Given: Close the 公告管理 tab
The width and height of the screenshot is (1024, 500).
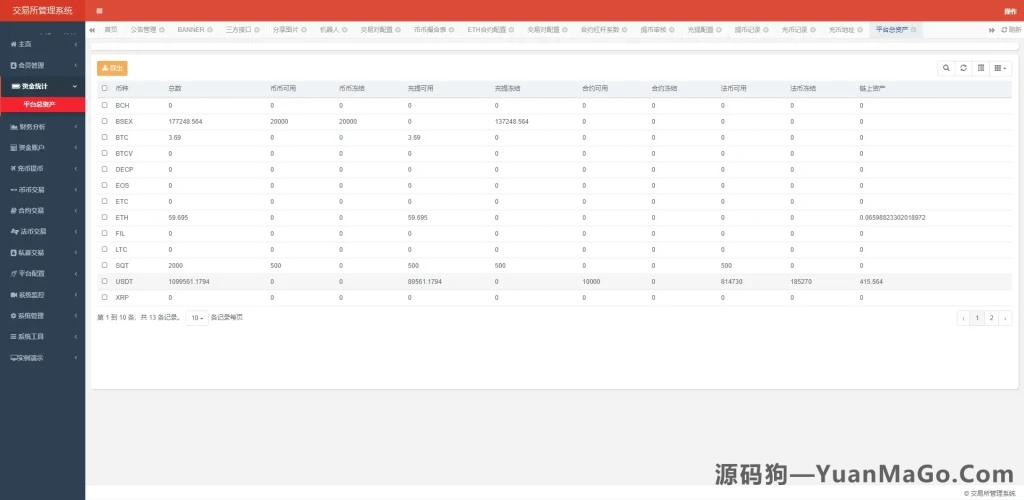Looking at the screenshot, I should tap(161, 30).
